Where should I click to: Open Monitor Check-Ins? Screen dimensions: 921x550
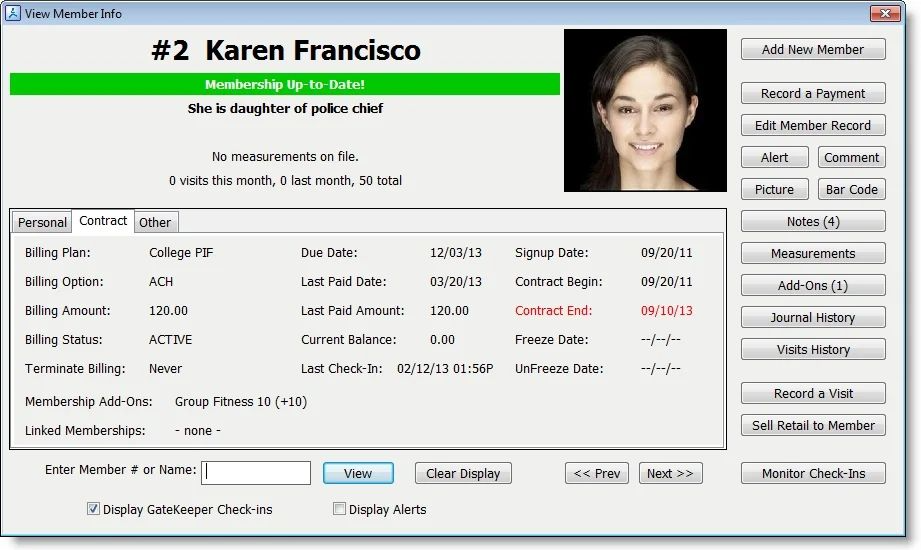point(813,474)
